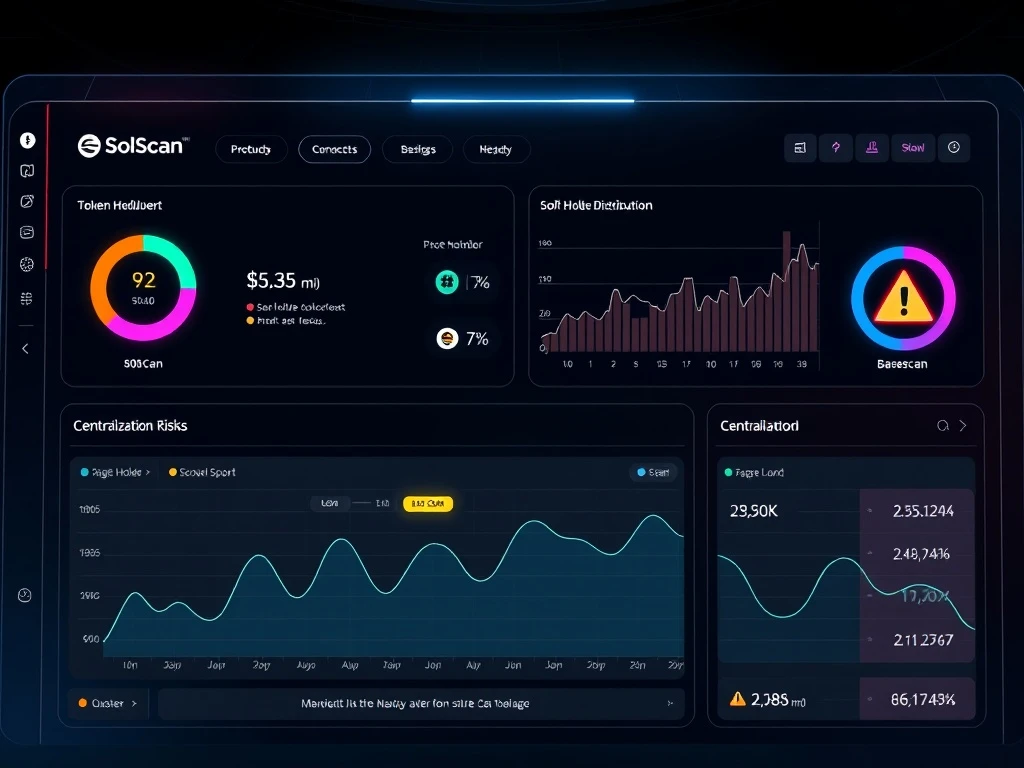Click the 2.55.1244 row value

[923, 511]
